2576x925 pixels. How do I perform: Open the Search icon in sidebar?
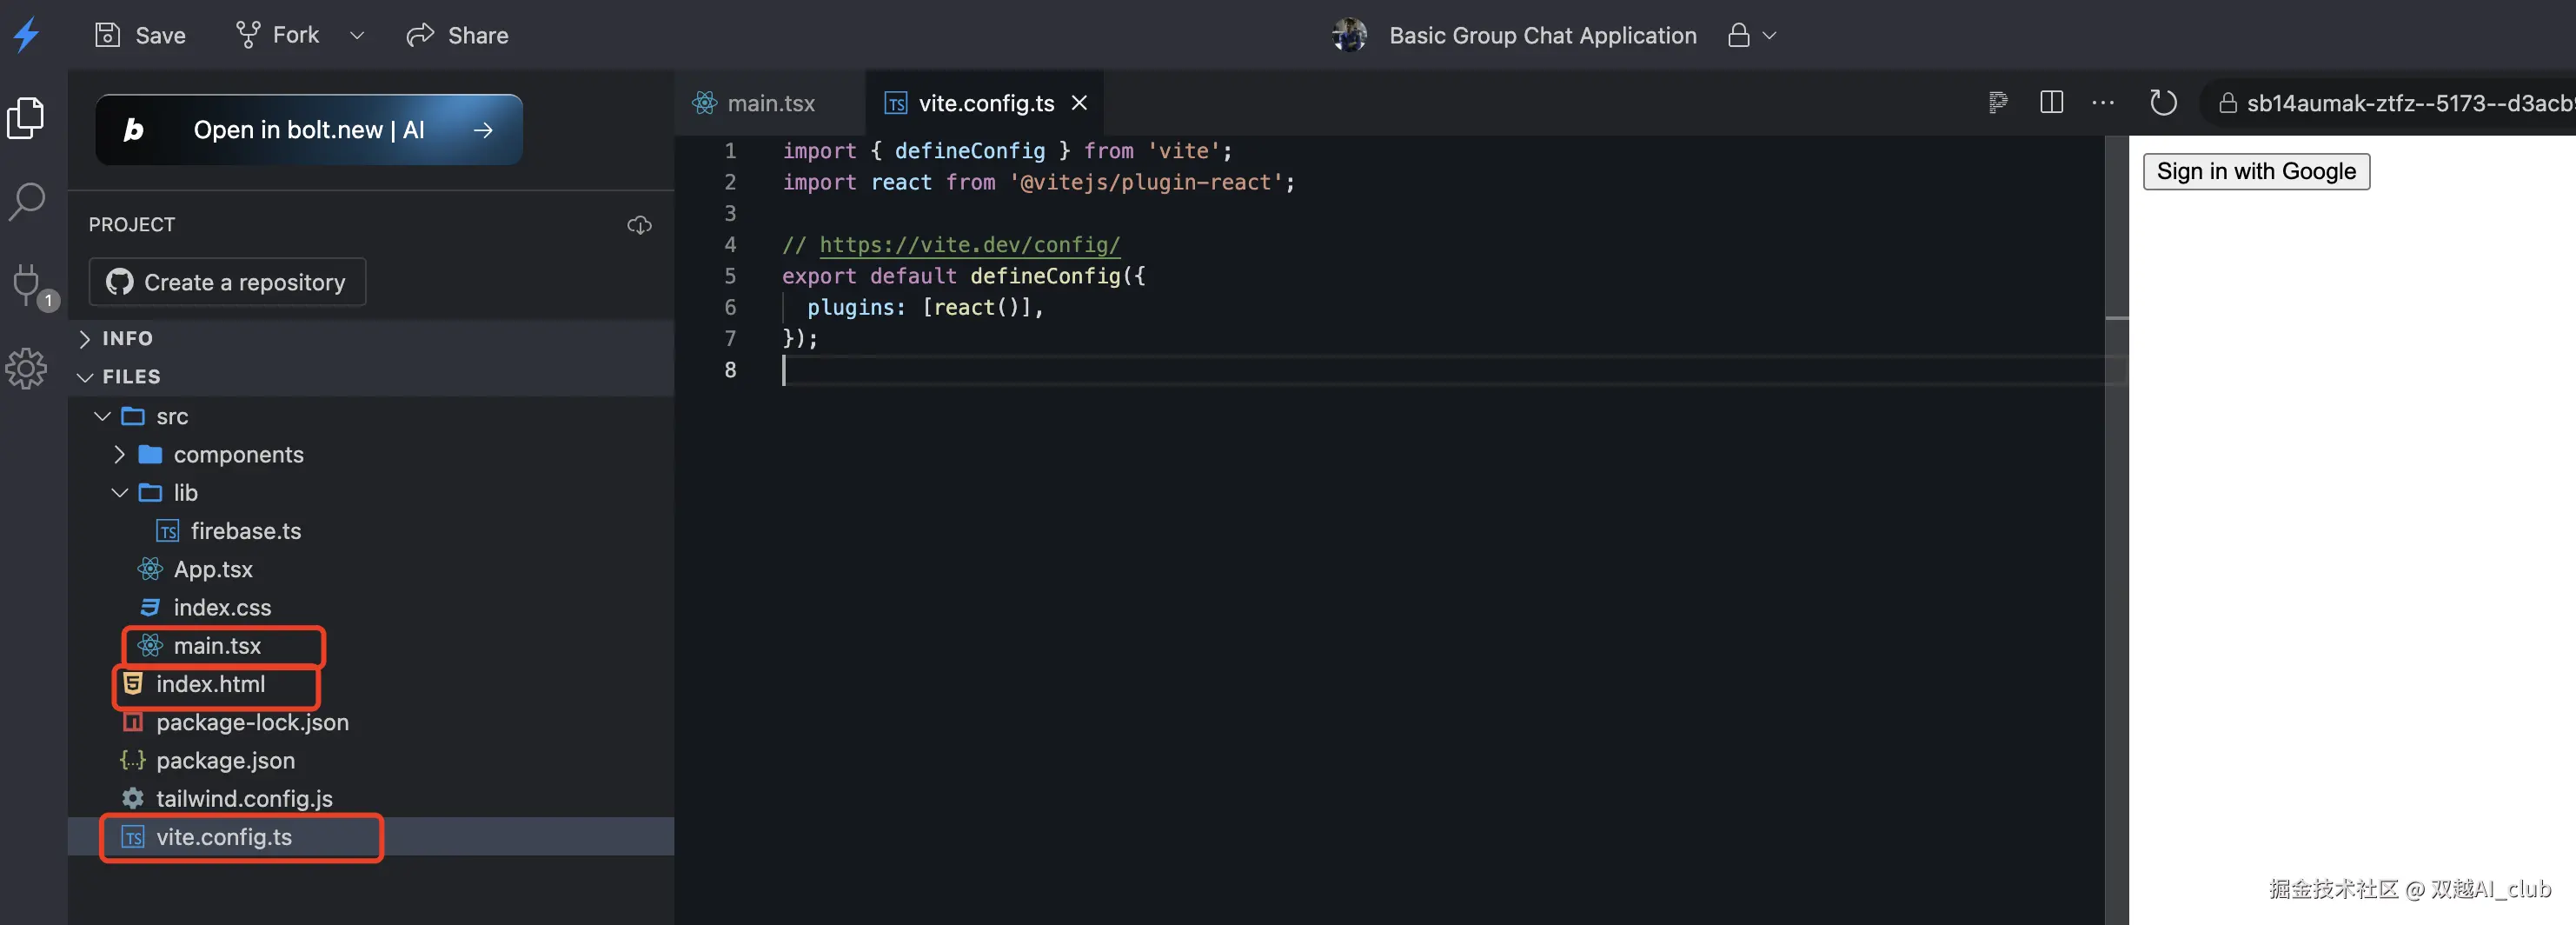[26, 202]
